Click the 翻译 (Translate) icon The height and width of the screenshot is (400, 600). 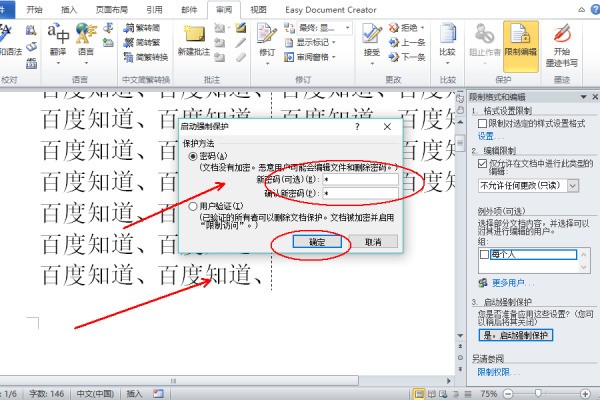[x=58, y=42]
